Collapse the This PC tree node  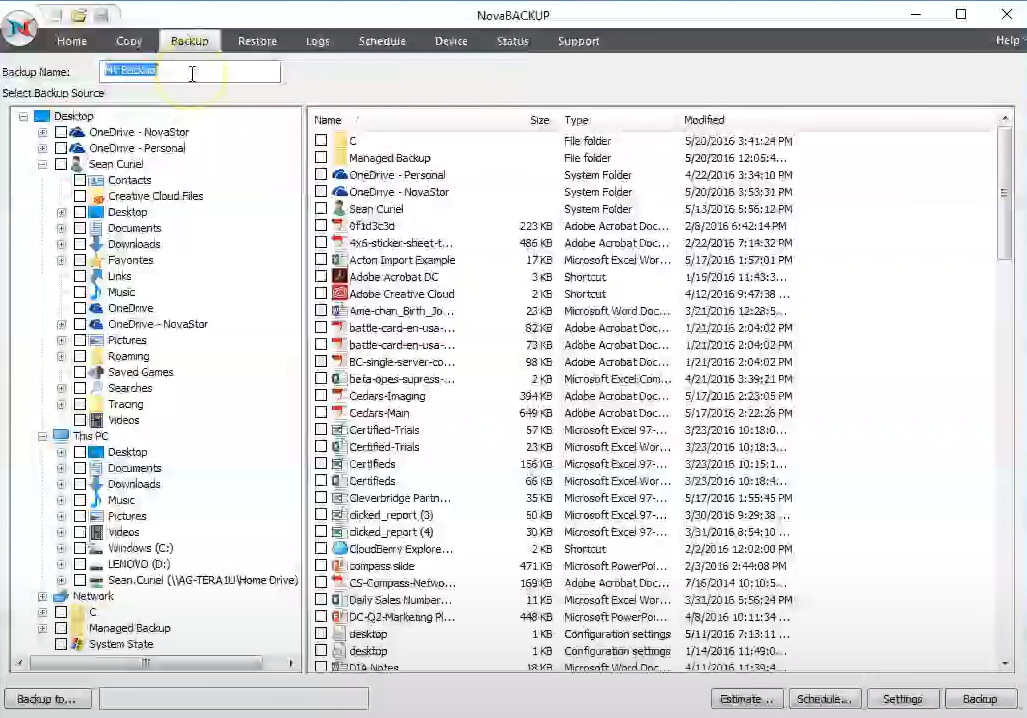[43, 436]
